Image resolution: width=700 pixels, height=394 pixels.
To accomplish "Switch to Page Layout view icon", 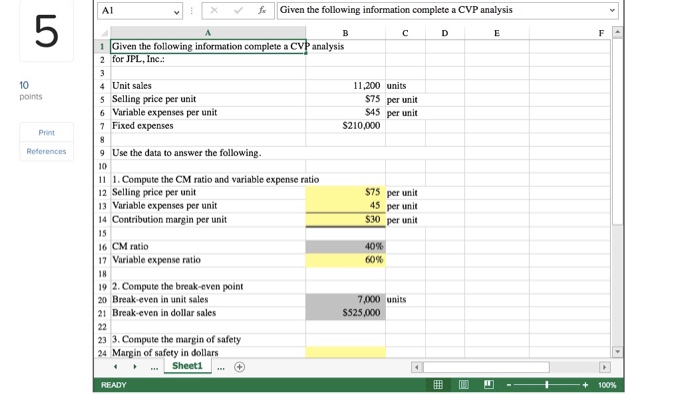I will click(464, 385).
